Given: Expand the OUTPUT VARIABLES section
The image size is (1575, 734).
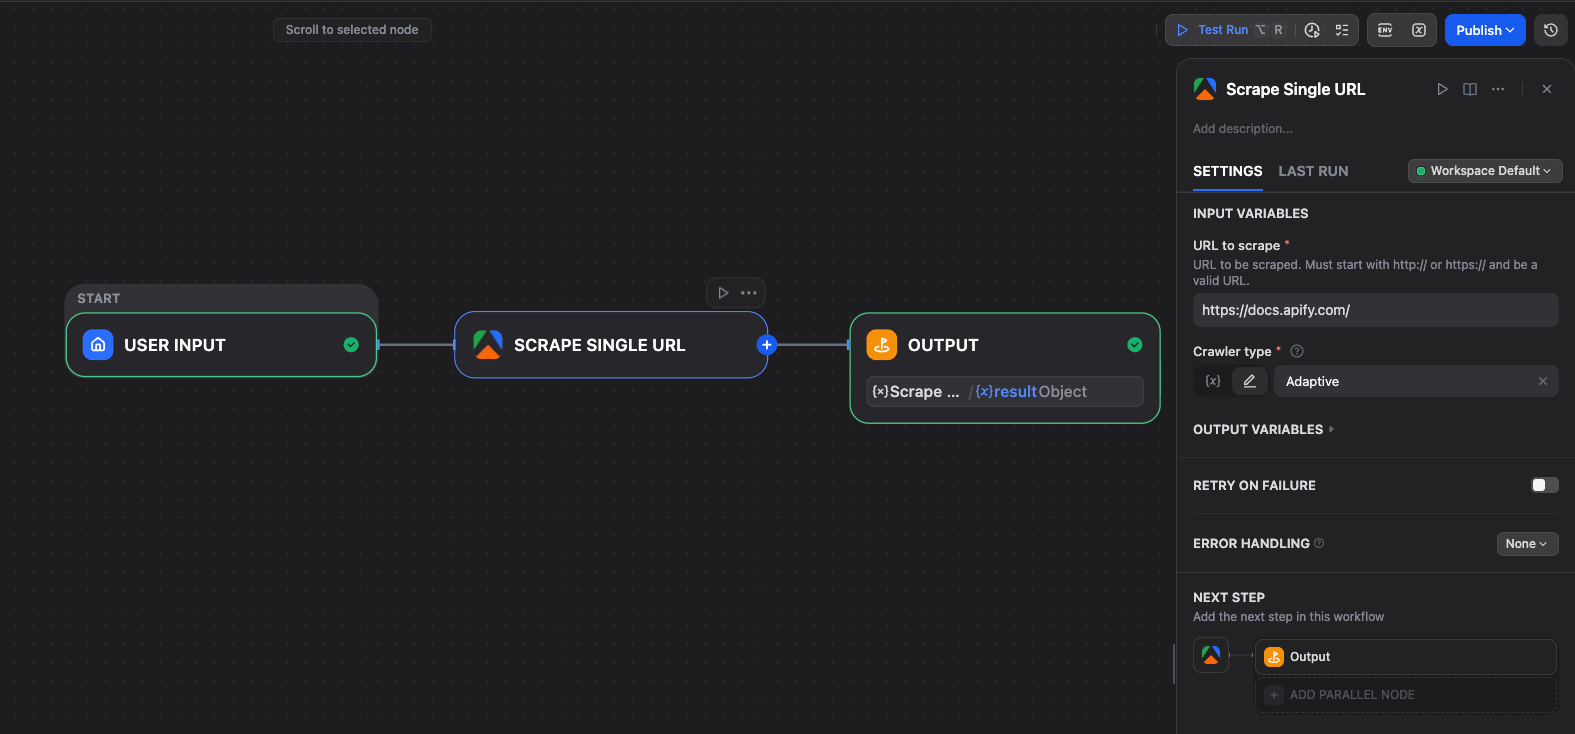Looking at the screenshot, I should click(x=1264, y=429).
